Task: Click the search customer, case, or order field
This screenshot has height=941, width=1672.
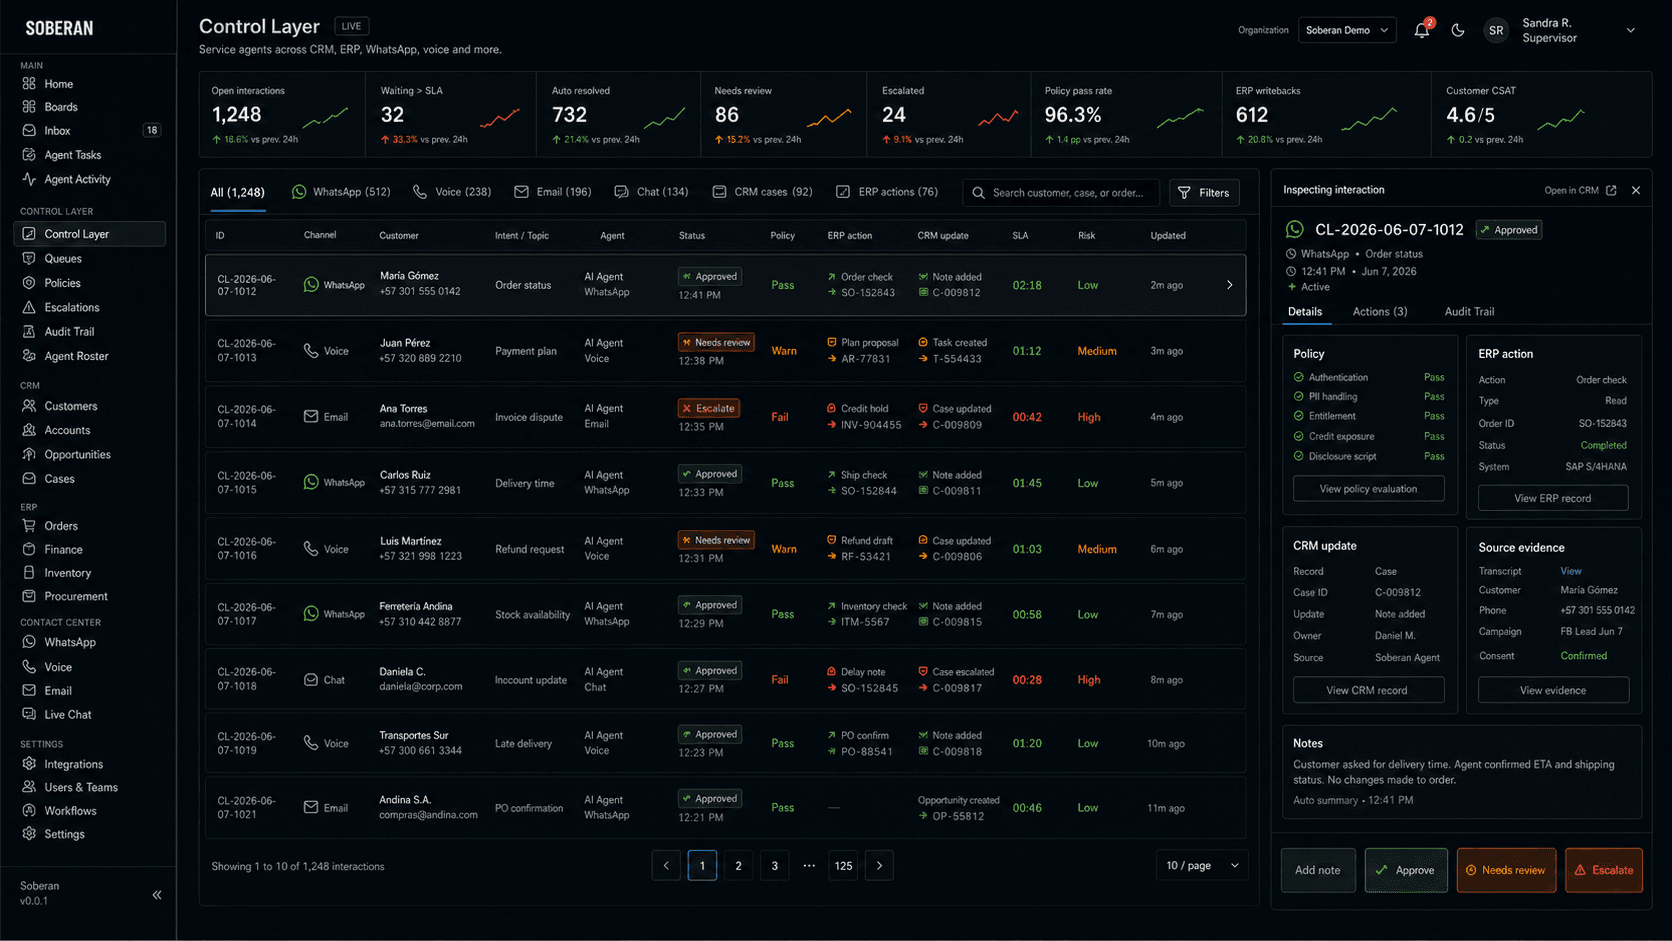Action: [x=1061, y=193]
